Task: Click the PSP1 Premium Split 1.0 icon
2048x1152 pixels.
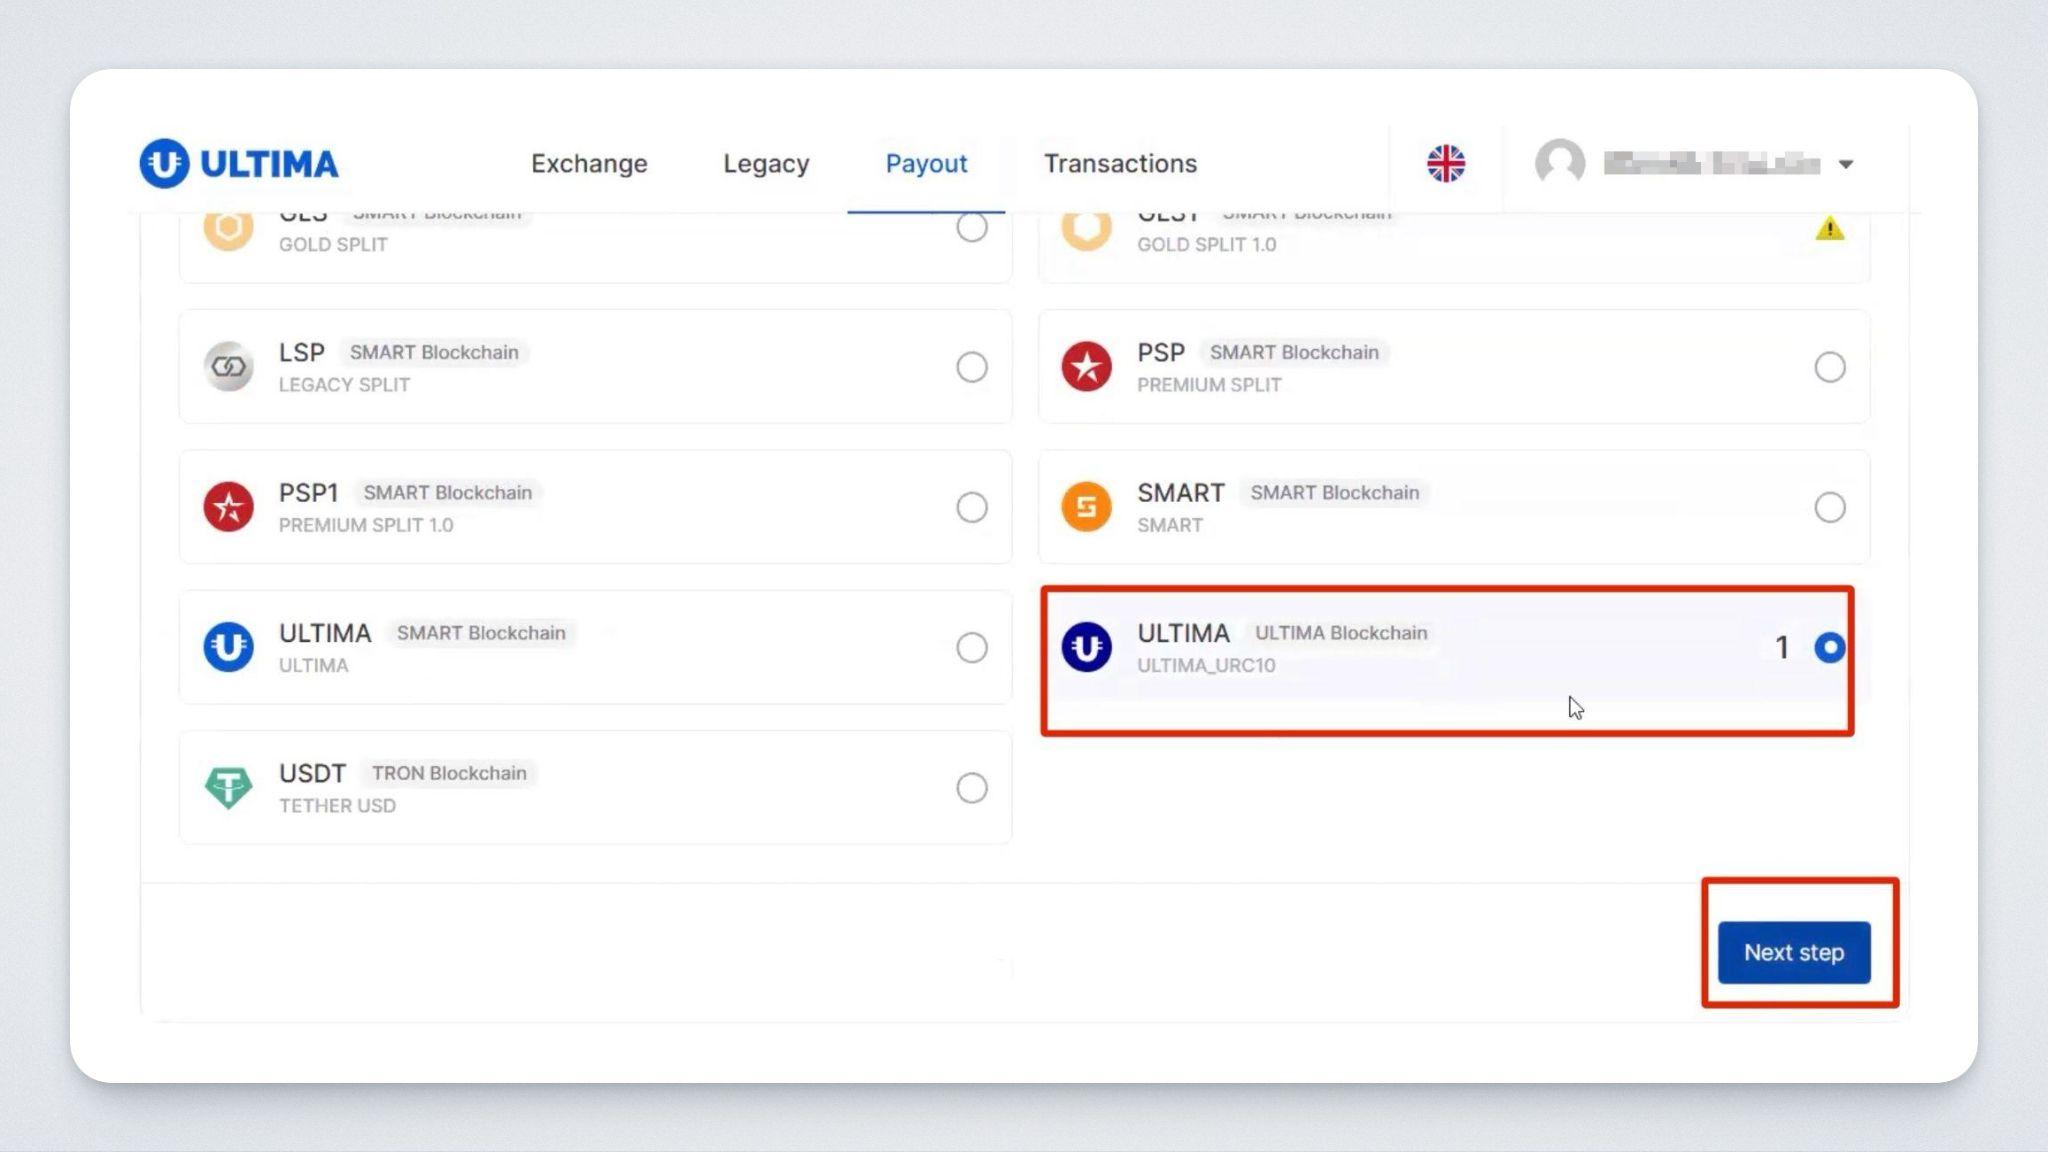Action: tap(228, 507)
